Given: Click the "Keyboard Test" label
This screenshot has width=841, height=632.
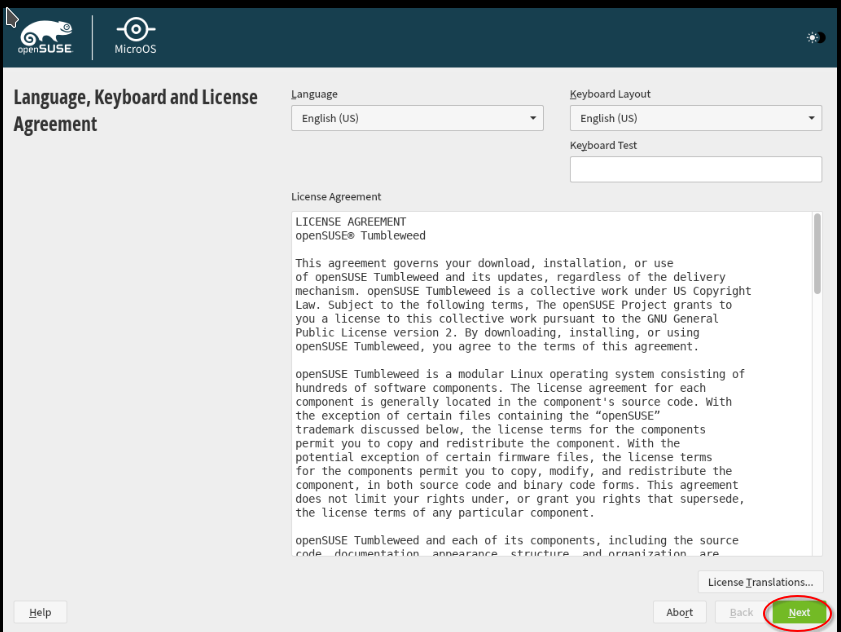Looking at the screenshot, I should pos(603,145).
